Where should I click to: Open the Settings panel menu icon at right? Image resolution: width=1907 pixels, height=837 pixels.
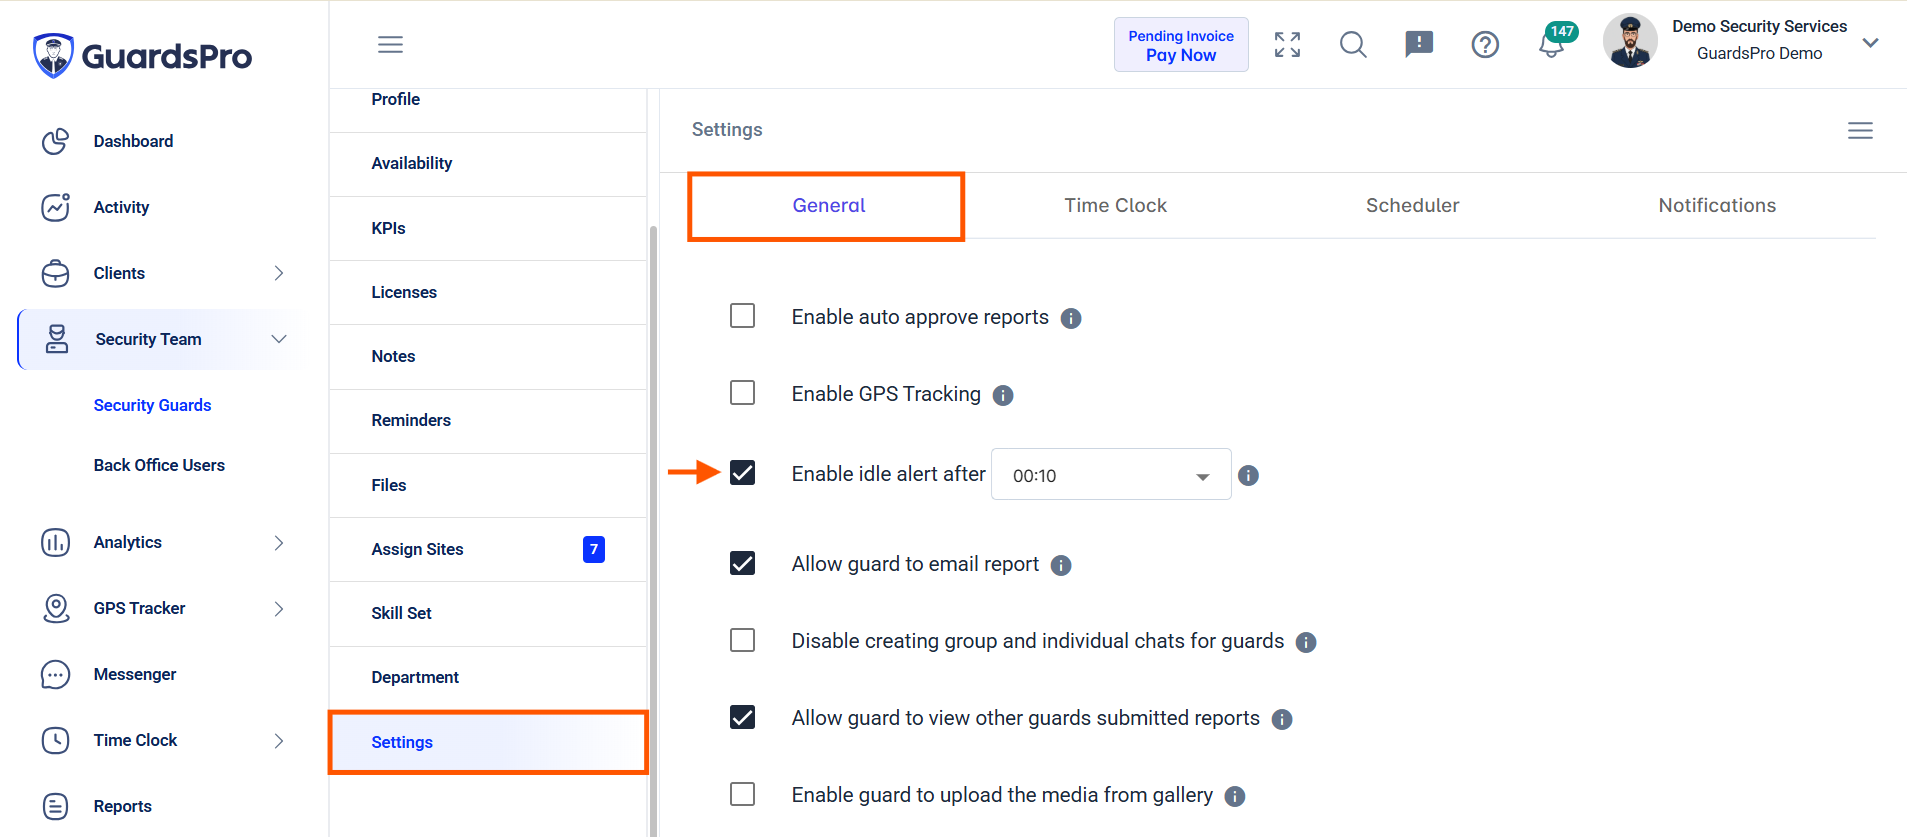click(x=1860, y=130)
